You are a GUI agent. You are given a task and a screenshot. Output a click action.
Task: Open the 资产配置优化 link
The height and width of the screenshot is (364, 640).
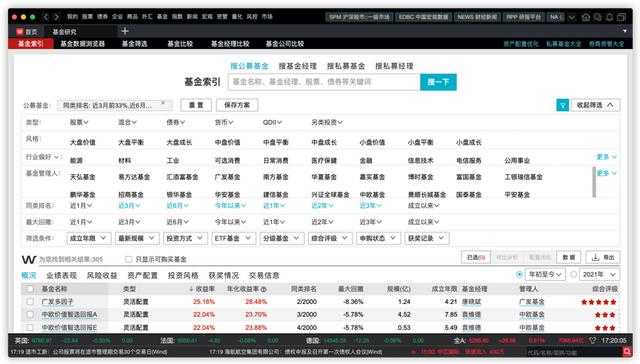[521, 44]
